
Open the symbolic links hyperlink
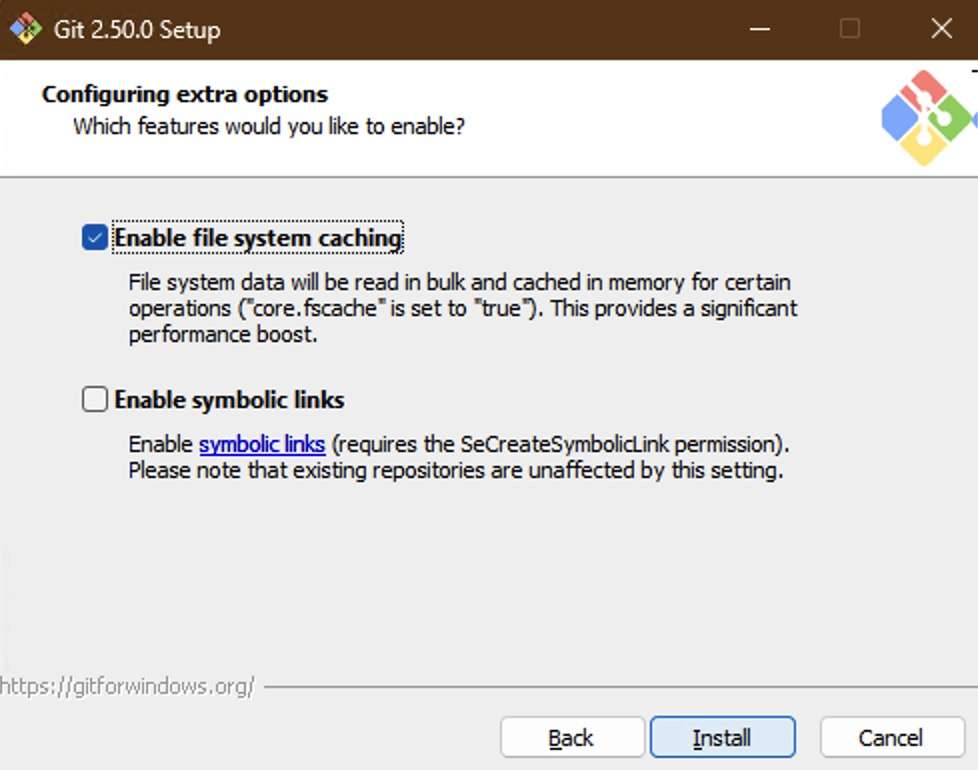click(x=262, y=444)
